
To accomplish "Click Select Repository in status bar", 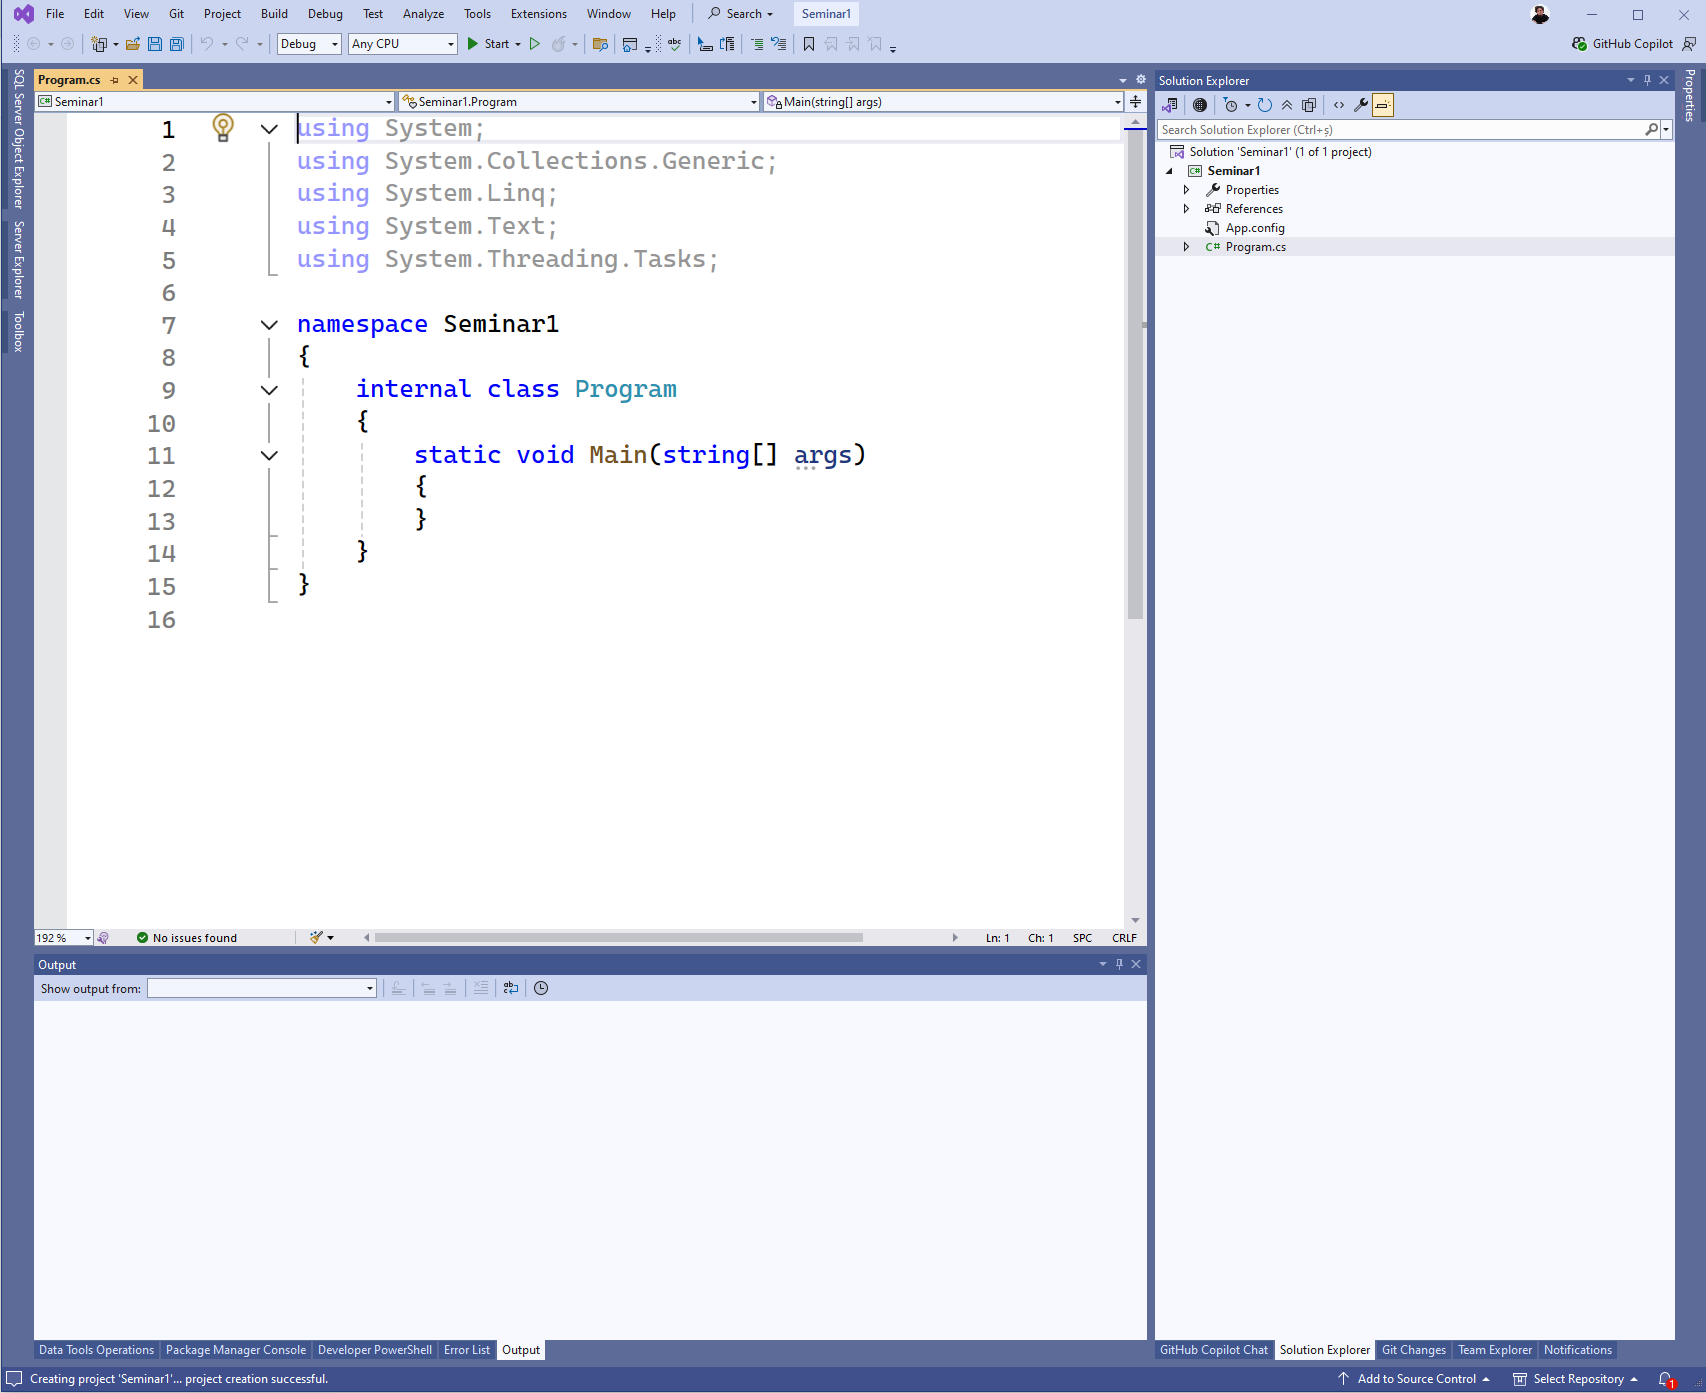I will [1577, 1379].
